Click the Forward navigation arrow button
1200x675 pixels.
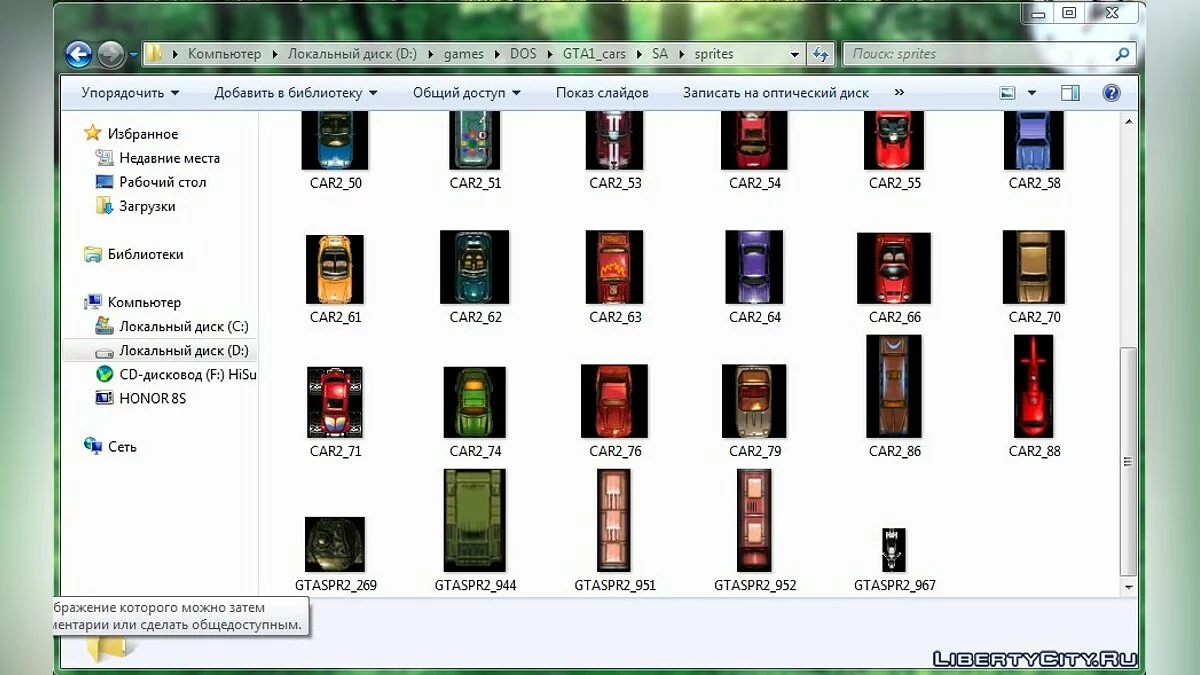(110, 54)
